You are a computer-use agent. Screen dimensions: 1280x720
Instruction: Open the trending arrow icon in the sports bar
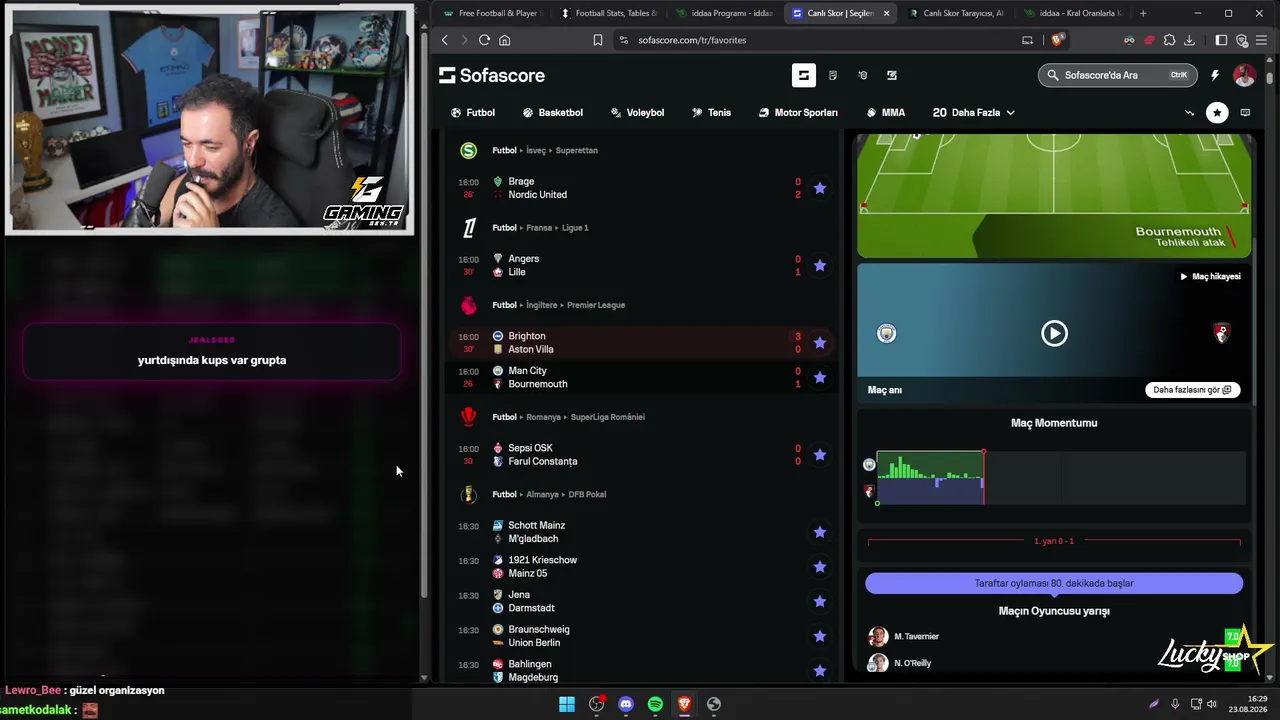click(1189, 113)
